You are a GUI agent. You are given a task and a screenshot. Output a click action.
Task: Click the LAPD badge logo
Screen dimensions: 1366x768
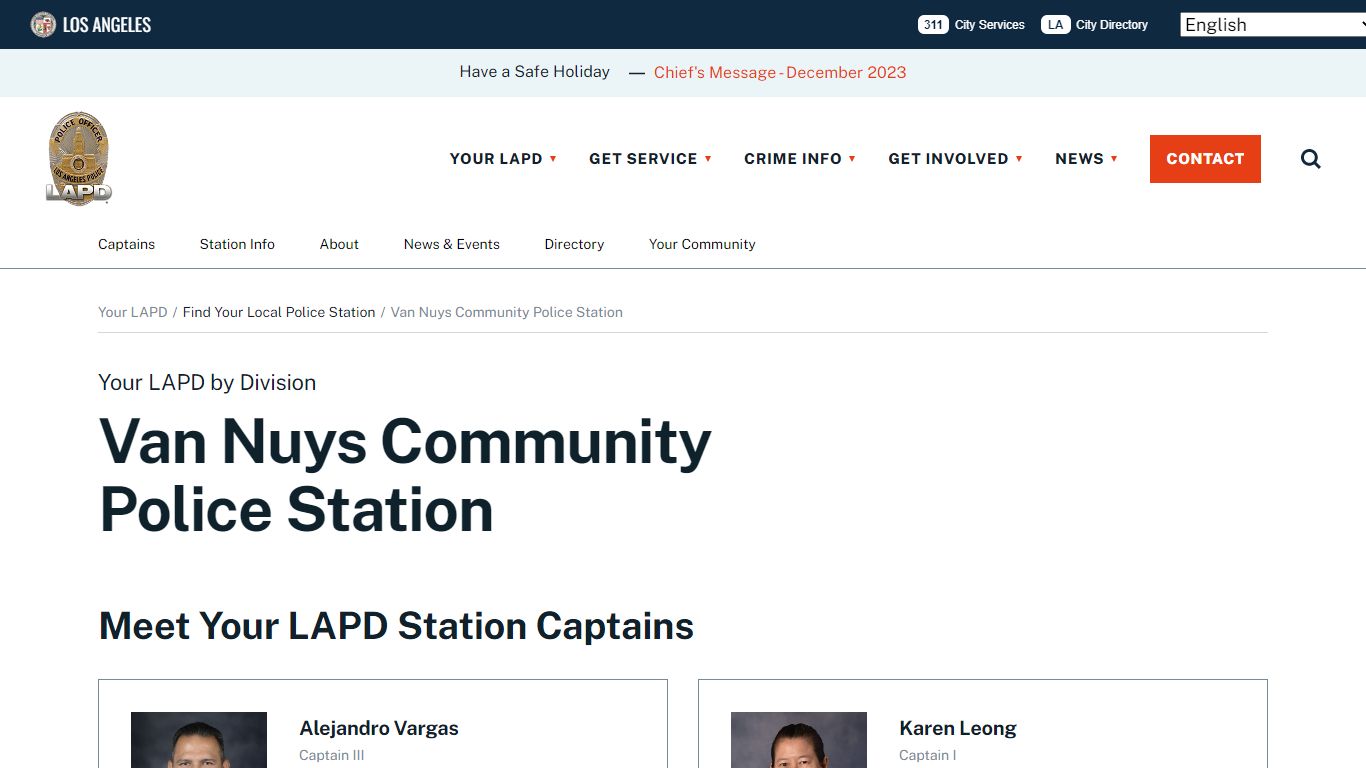click(x=79, y=159)
